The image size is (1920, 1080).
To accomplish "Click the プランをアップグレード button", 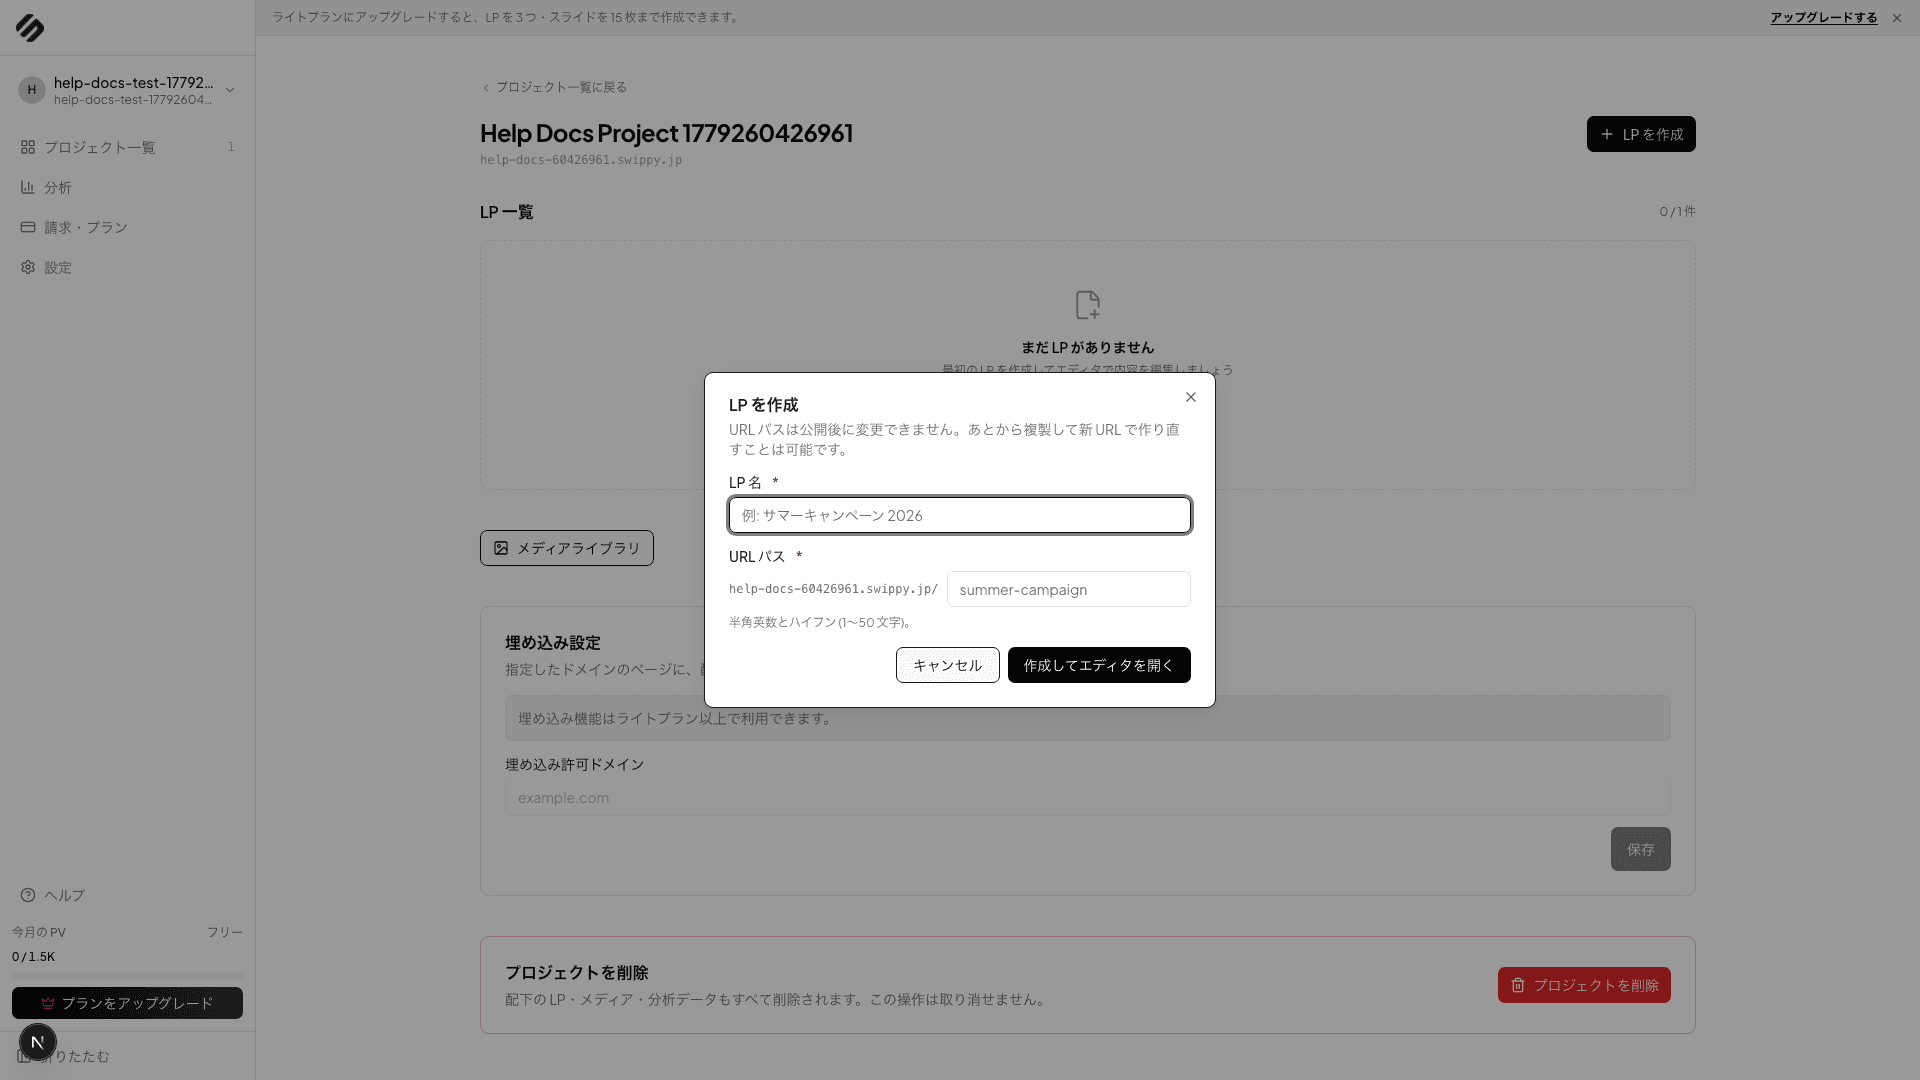I will tap(127, 1003).
